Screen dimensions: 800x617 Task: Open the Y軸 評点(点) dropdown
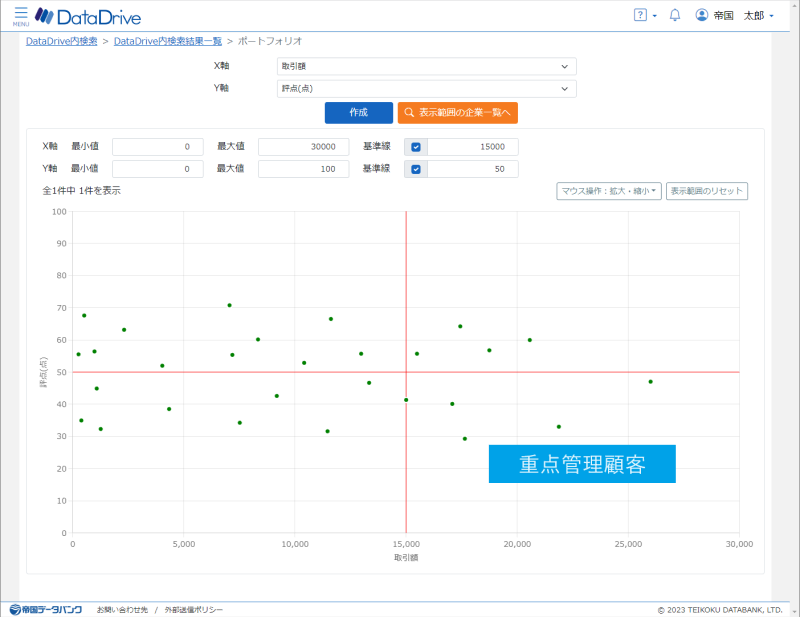(427, 89)
